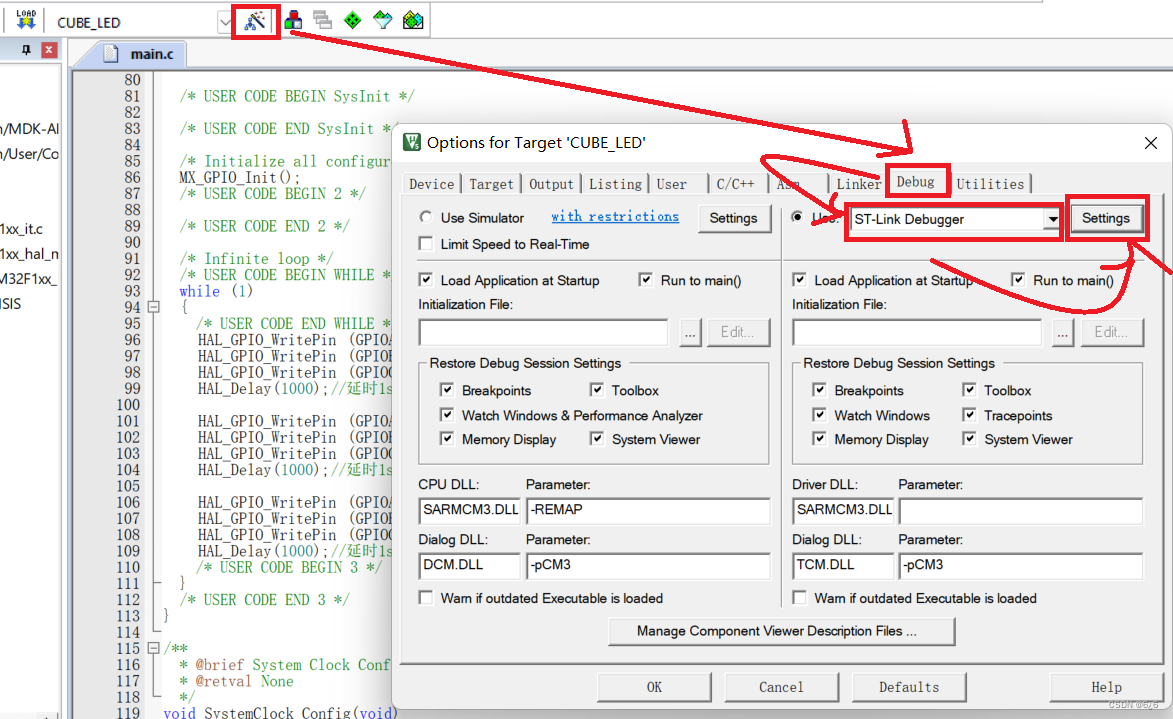Click the Manage Multi-Project Workspace icon

point(322,20)
